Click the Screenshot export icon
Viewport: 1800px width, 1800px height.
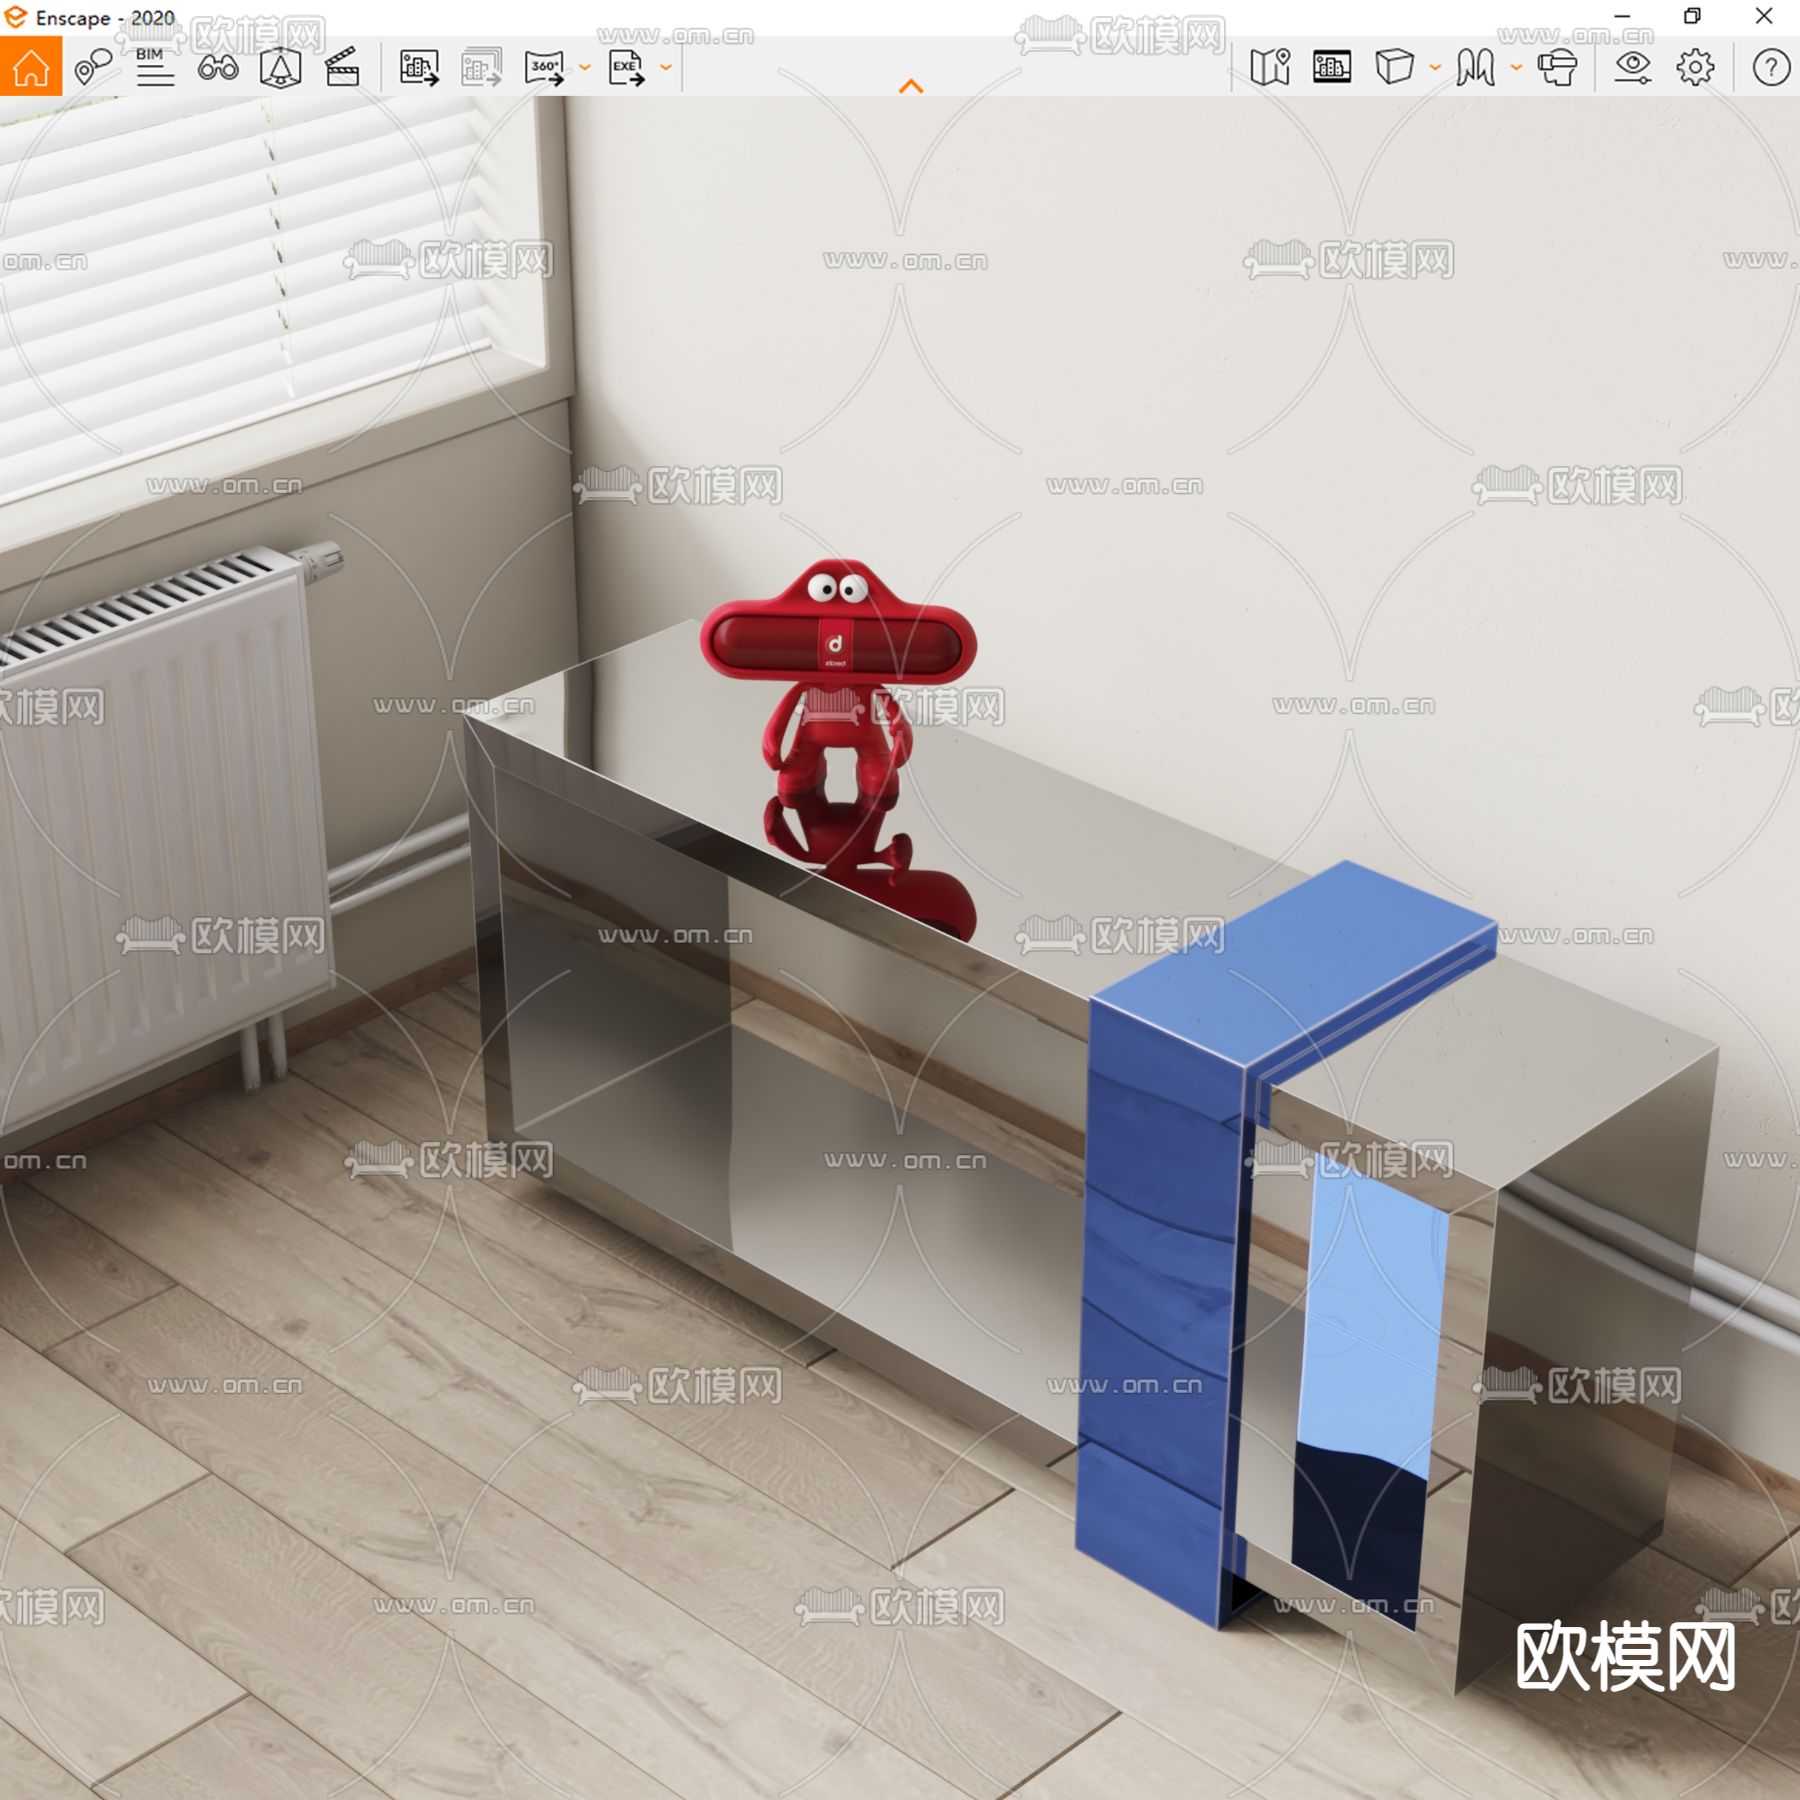coord(419,68)
